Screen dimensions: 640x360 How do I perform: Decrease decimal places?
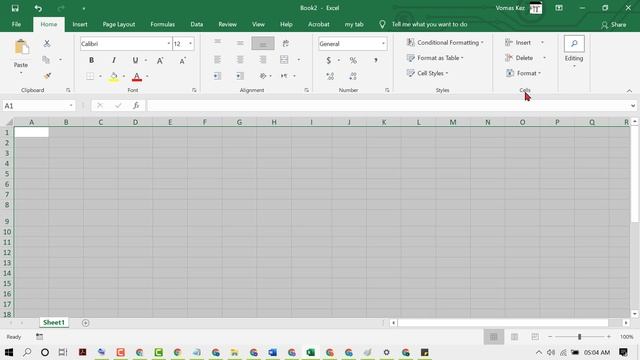(353, 76)
